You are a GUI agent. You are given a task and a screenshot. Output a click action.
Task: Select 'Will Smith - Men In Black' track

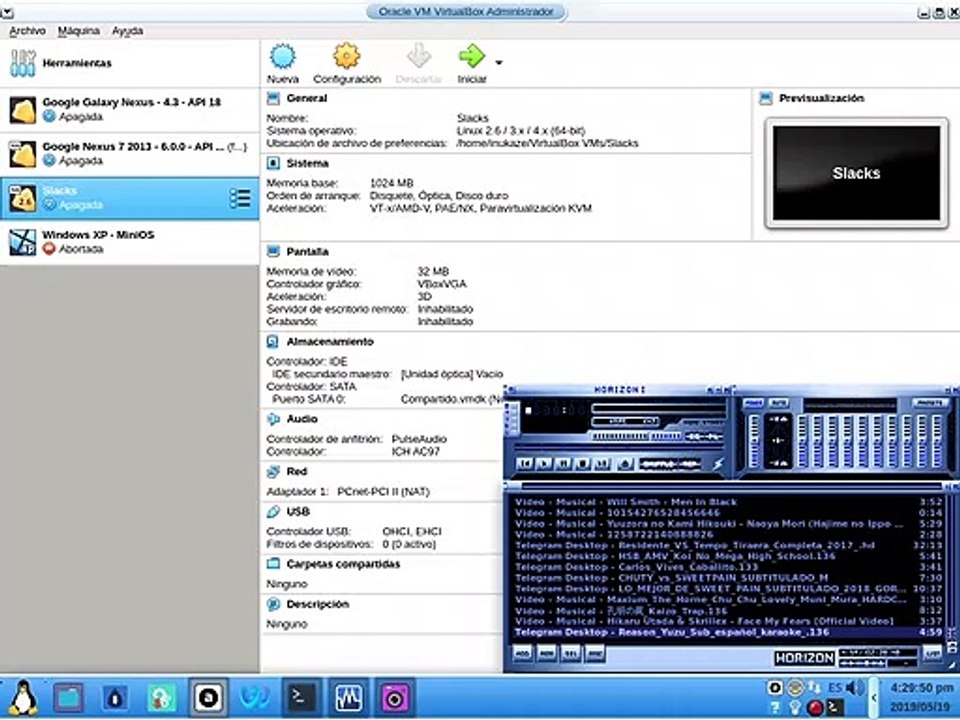tap(729, 502)
